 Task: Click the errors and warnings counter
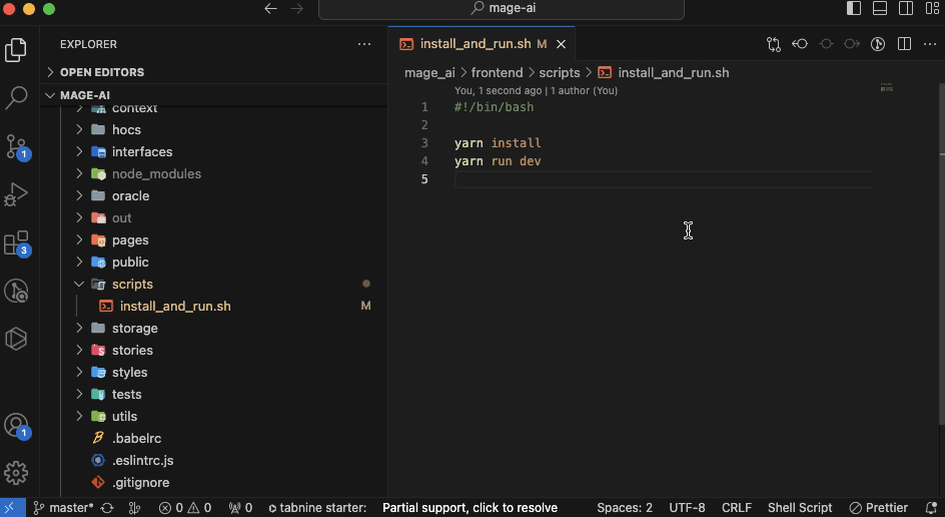point(185,508)
